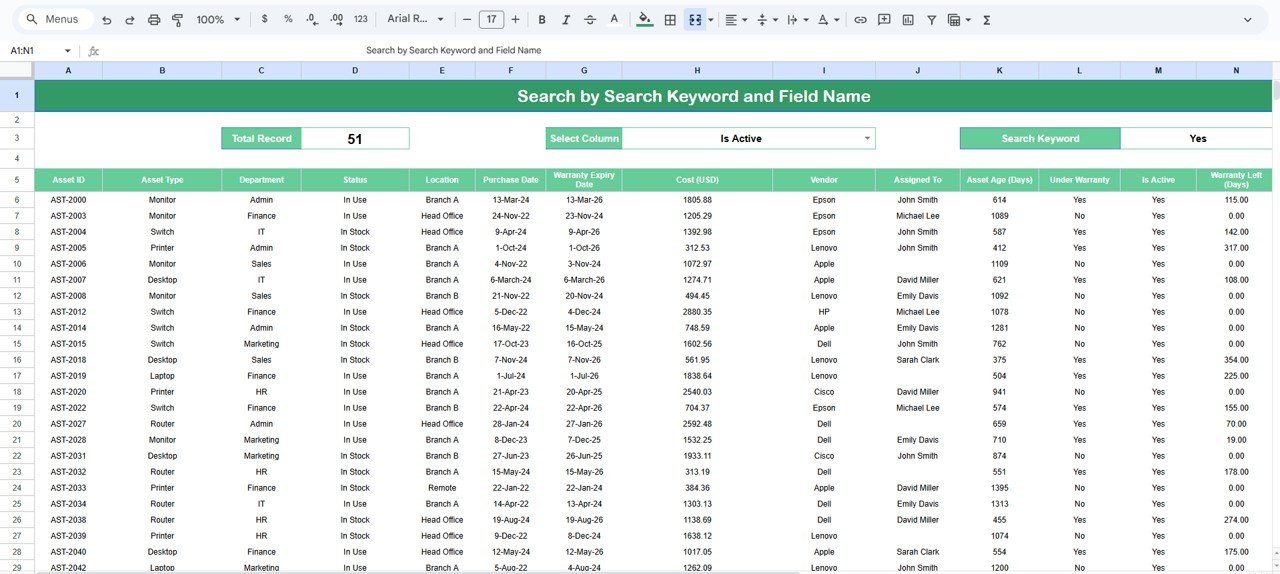Click the Print icon
The width and height of the screenshot is (1280, 574).
(x=154, y=20)
